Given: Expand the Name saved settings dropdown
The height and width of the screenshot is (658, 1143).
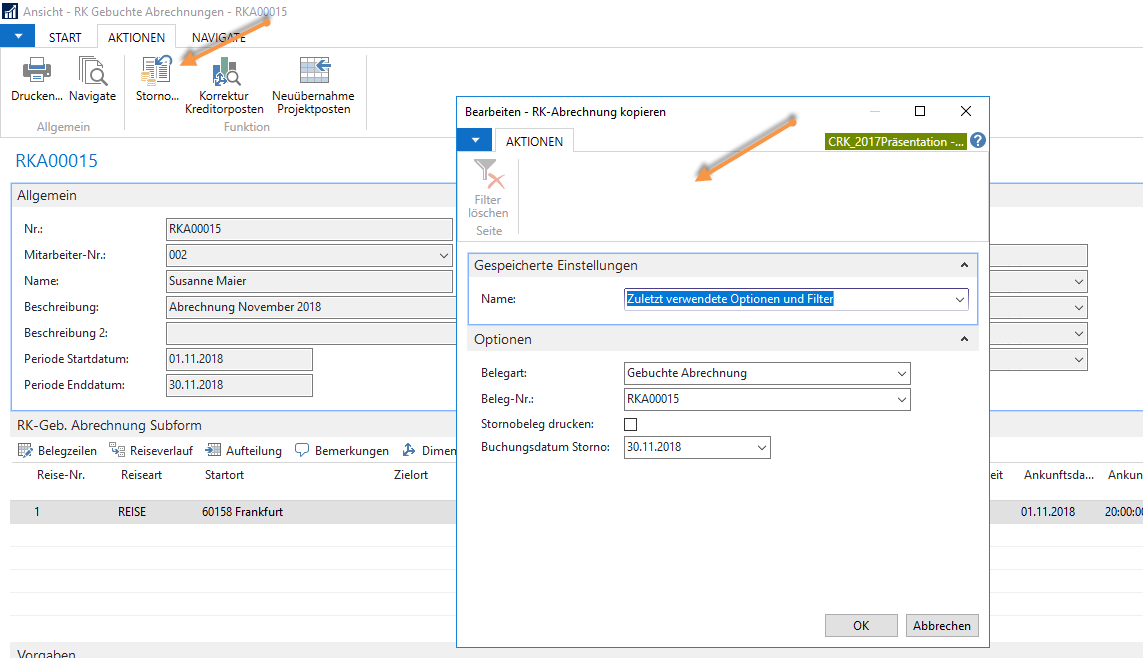Looking at the screenshot, I should pos(959,299).
